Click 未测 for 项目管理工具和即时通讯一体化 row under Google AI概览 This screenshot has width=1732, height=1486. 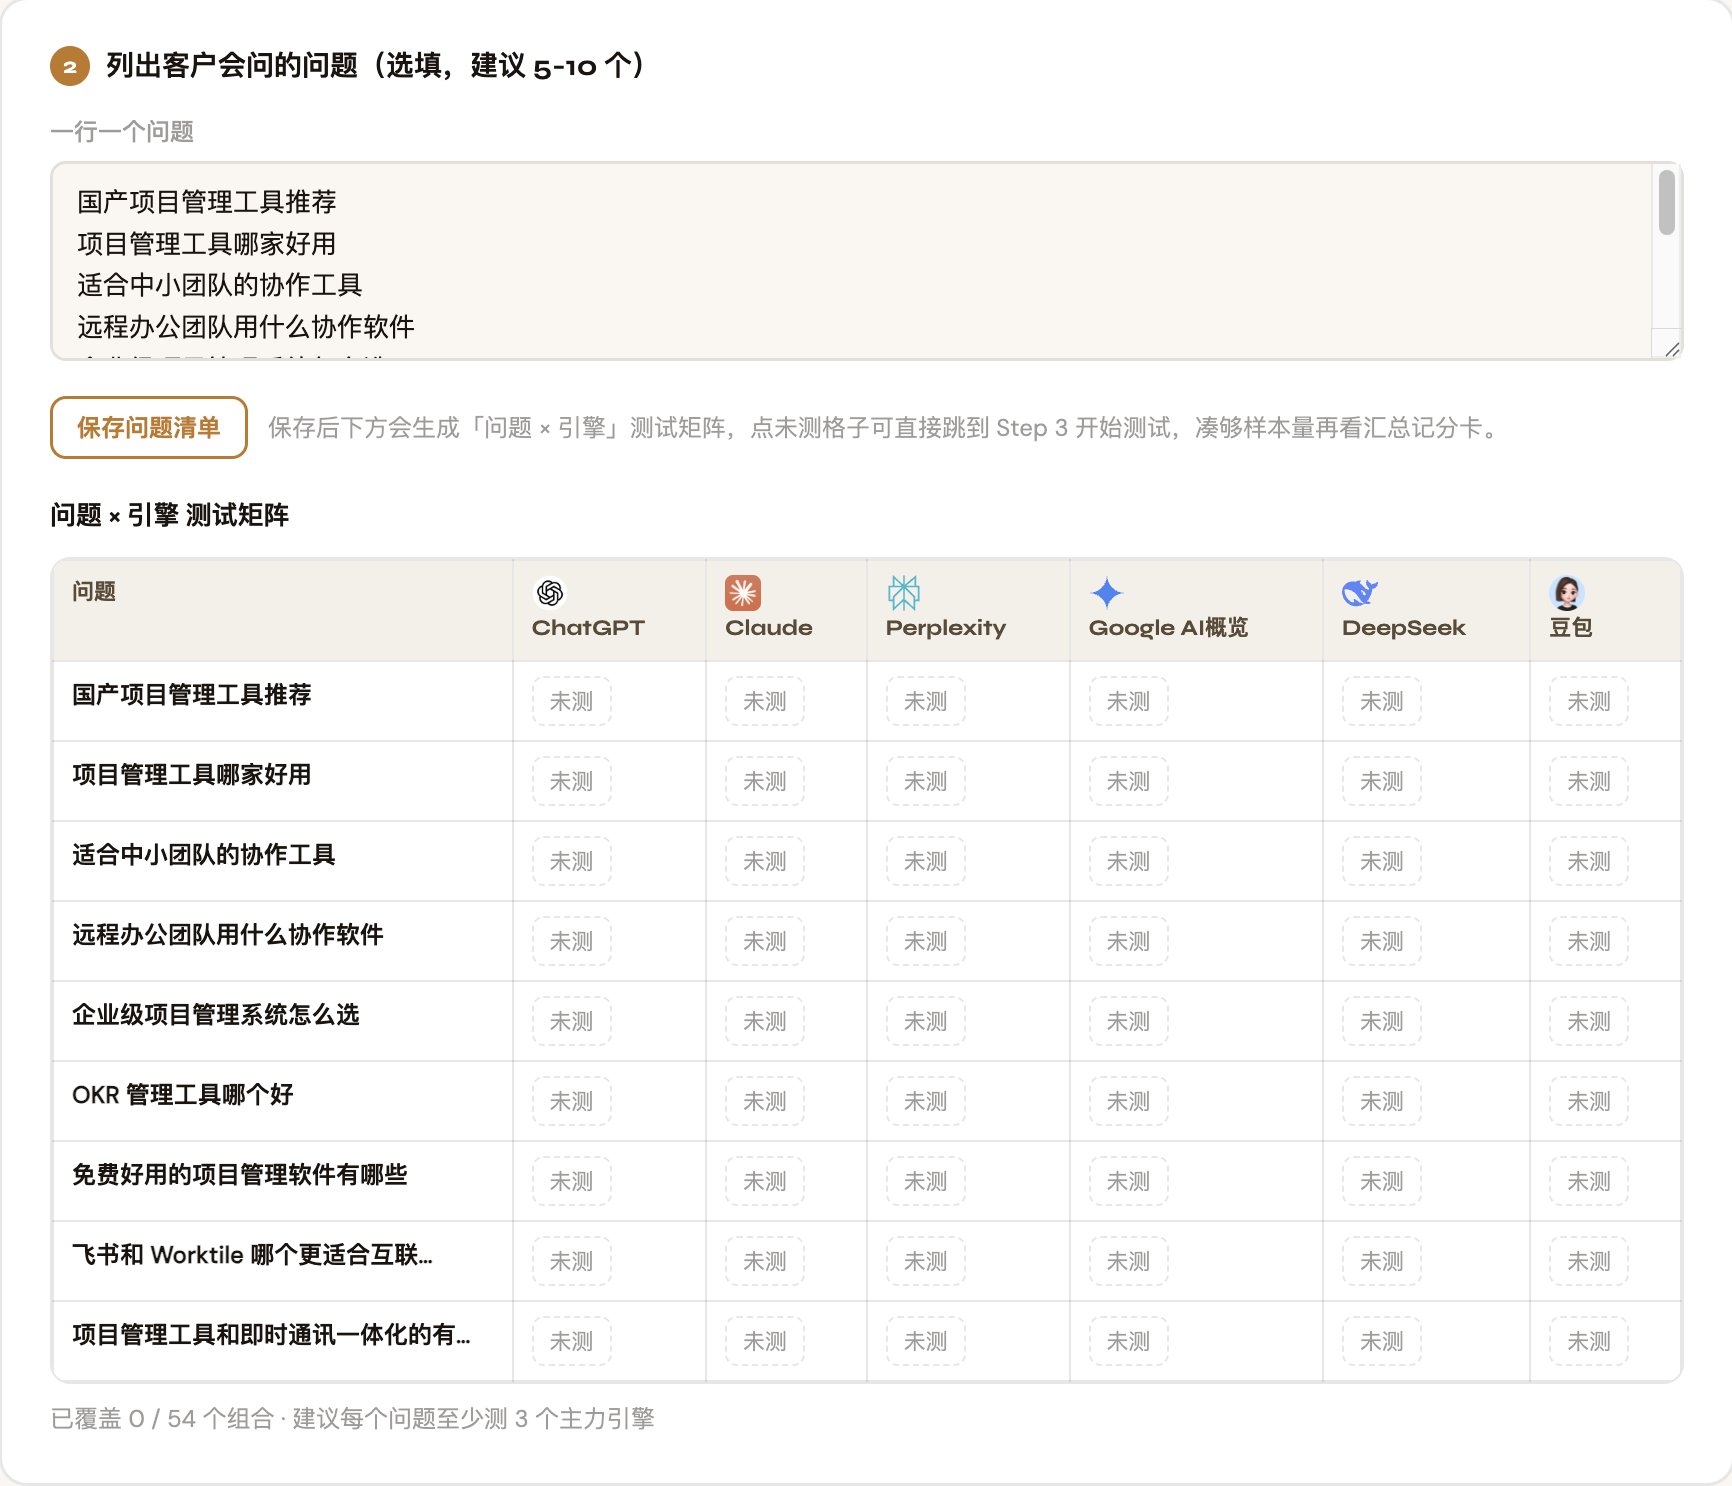pyautogui.click(x=1129, y=1341)
